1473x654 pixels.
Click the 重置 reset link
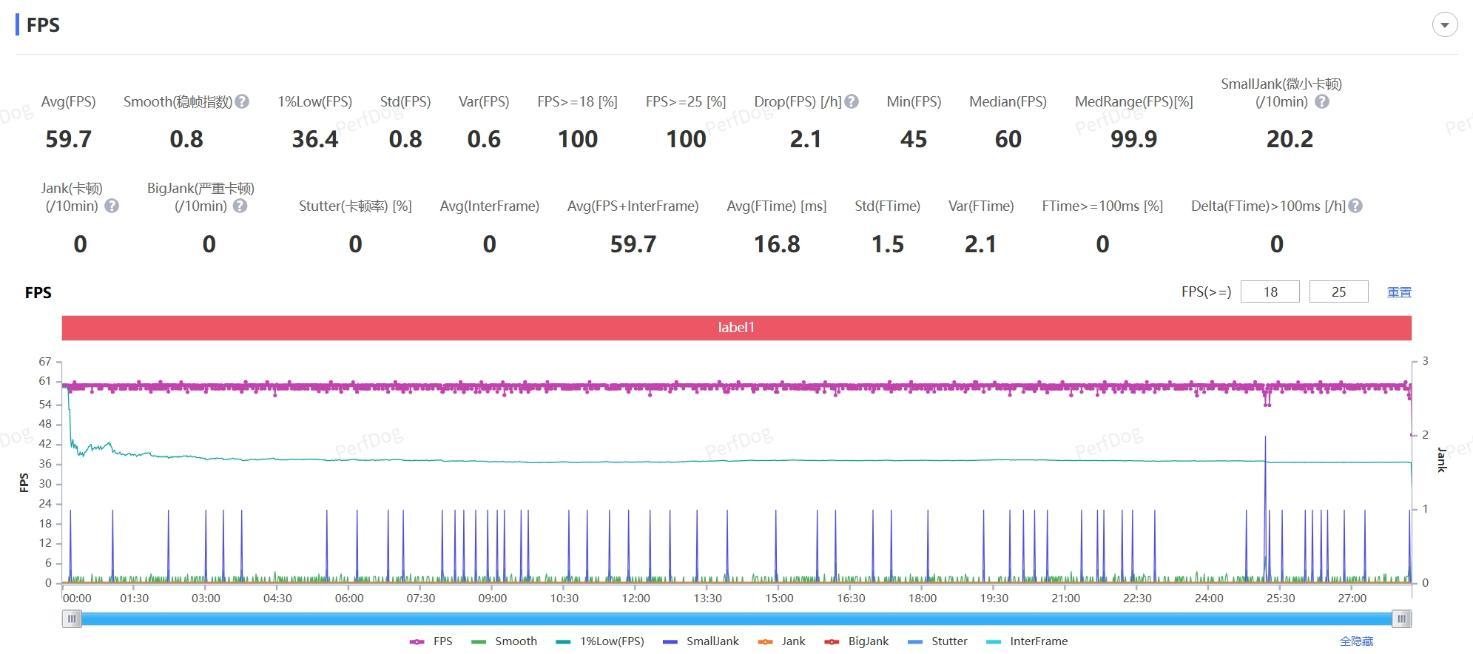pyautogui.click(x=1399, y=292)
